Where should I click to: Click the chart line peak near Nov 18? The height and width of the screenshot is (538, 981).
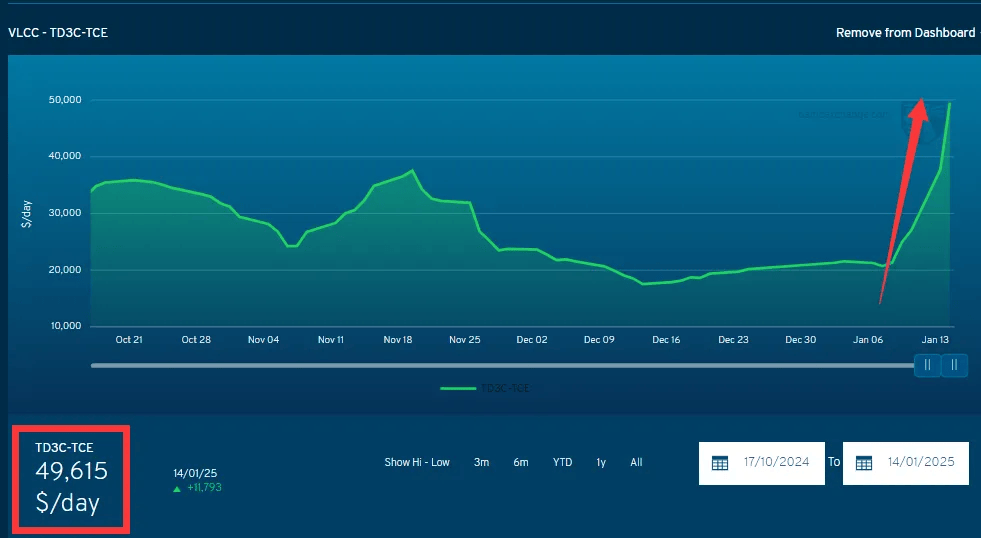click(x=412, y=170)
